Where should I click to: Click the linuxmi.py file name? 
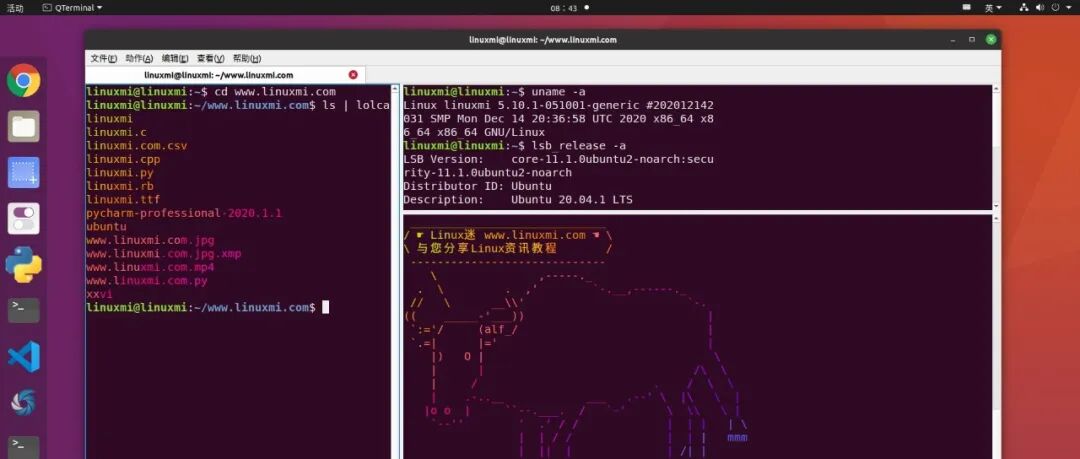pos(120,173)
